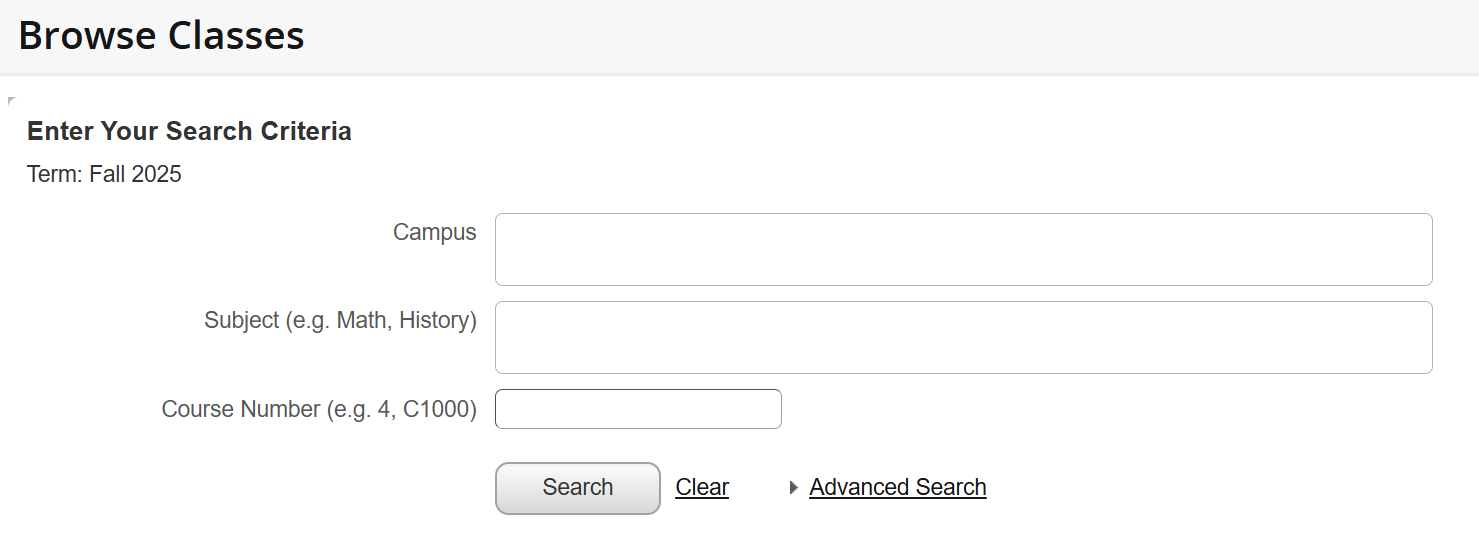Click blank space right of Advanced Search
Screen dimensions: 1479x538
click(x=1200, y=488)
